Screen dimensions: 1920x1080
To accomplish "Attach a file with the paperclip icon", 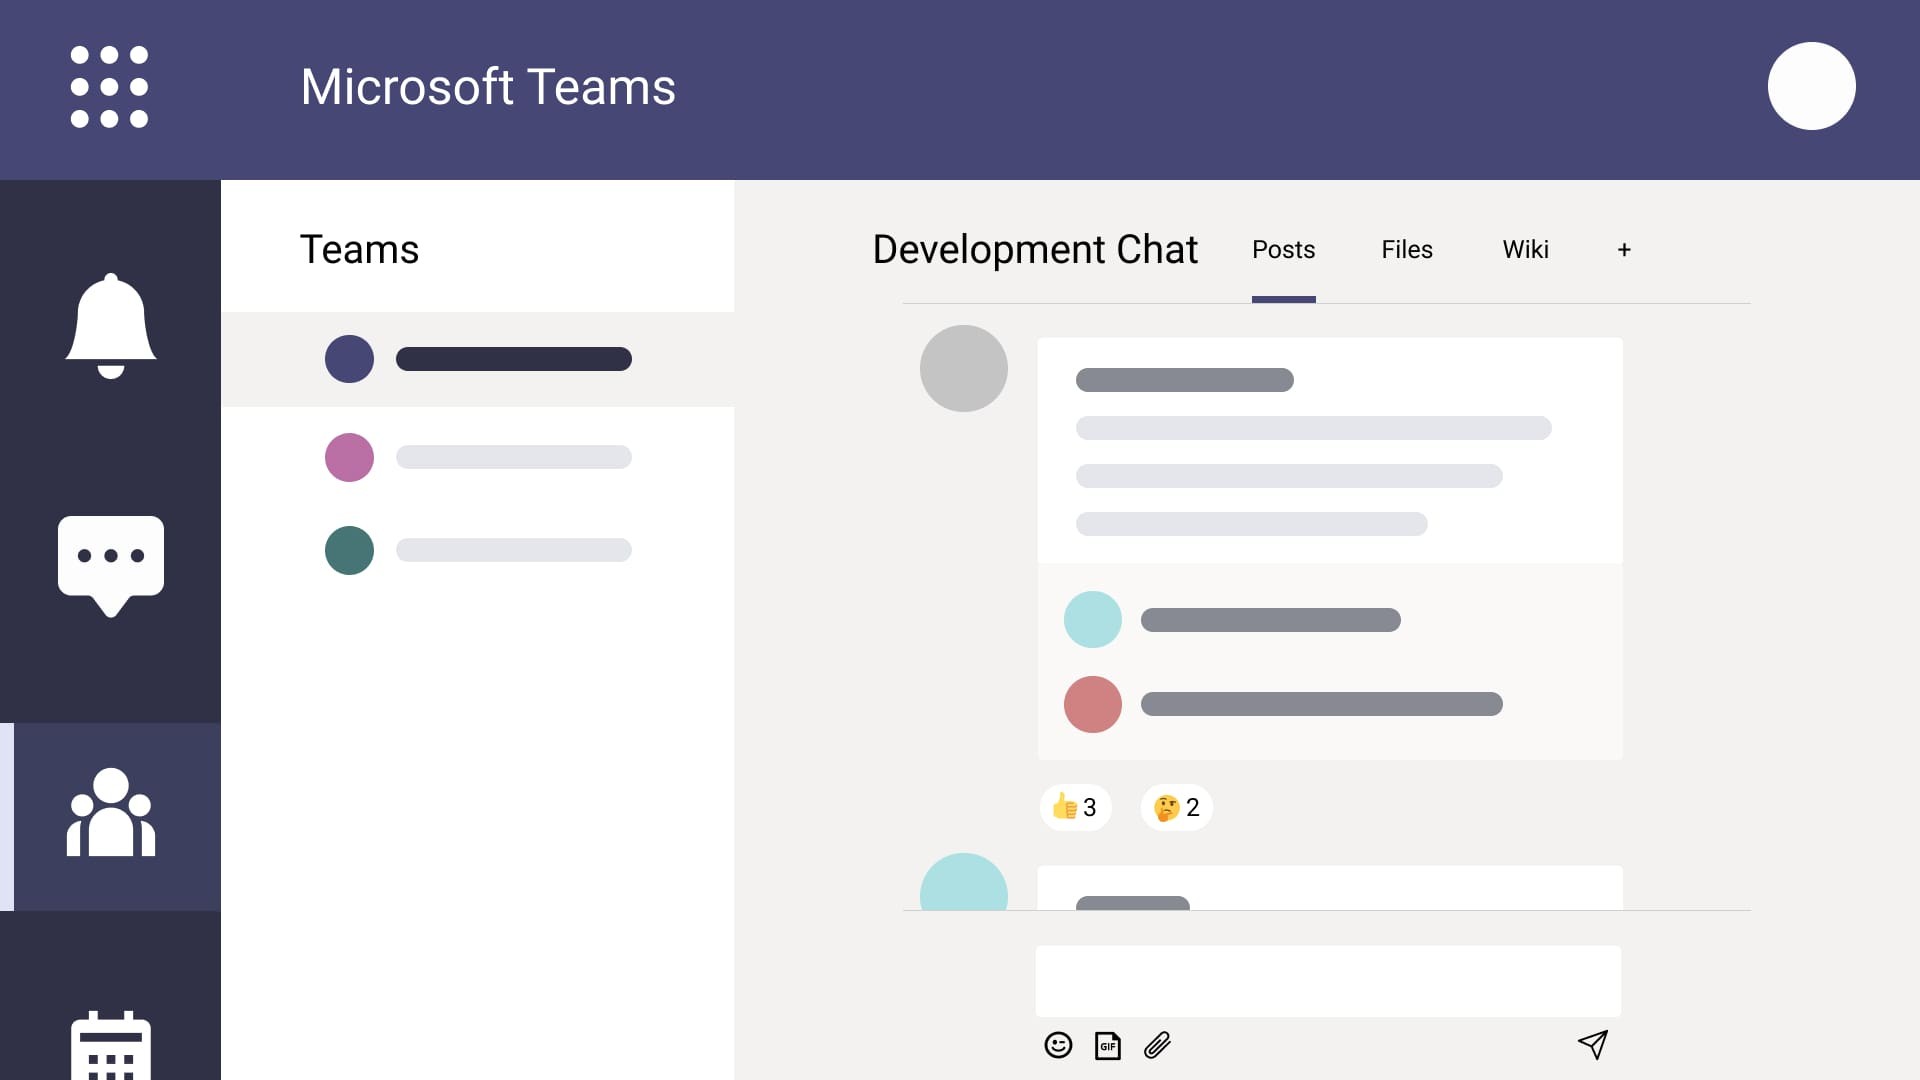I will (x=1157, y=1045).
